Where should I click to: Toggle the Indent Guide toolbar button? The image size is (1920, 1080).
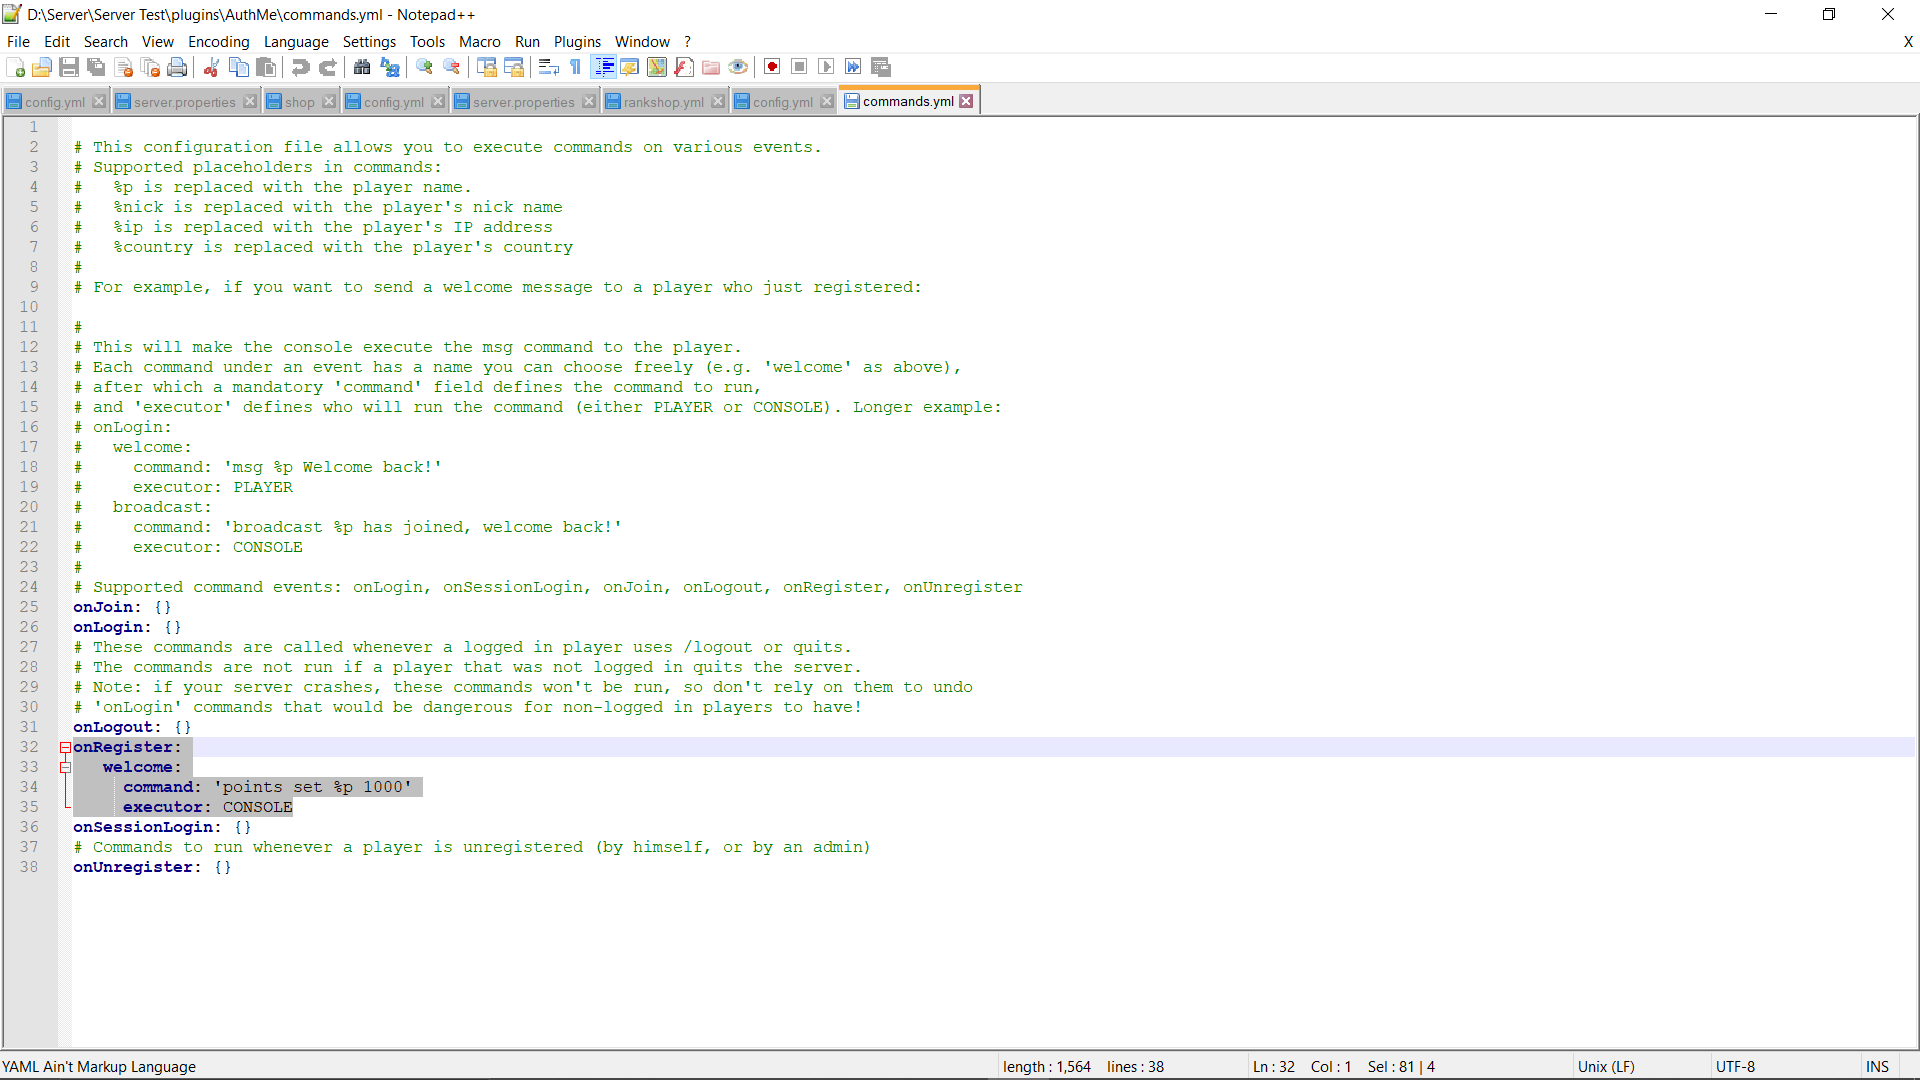(x=604, y=67)
